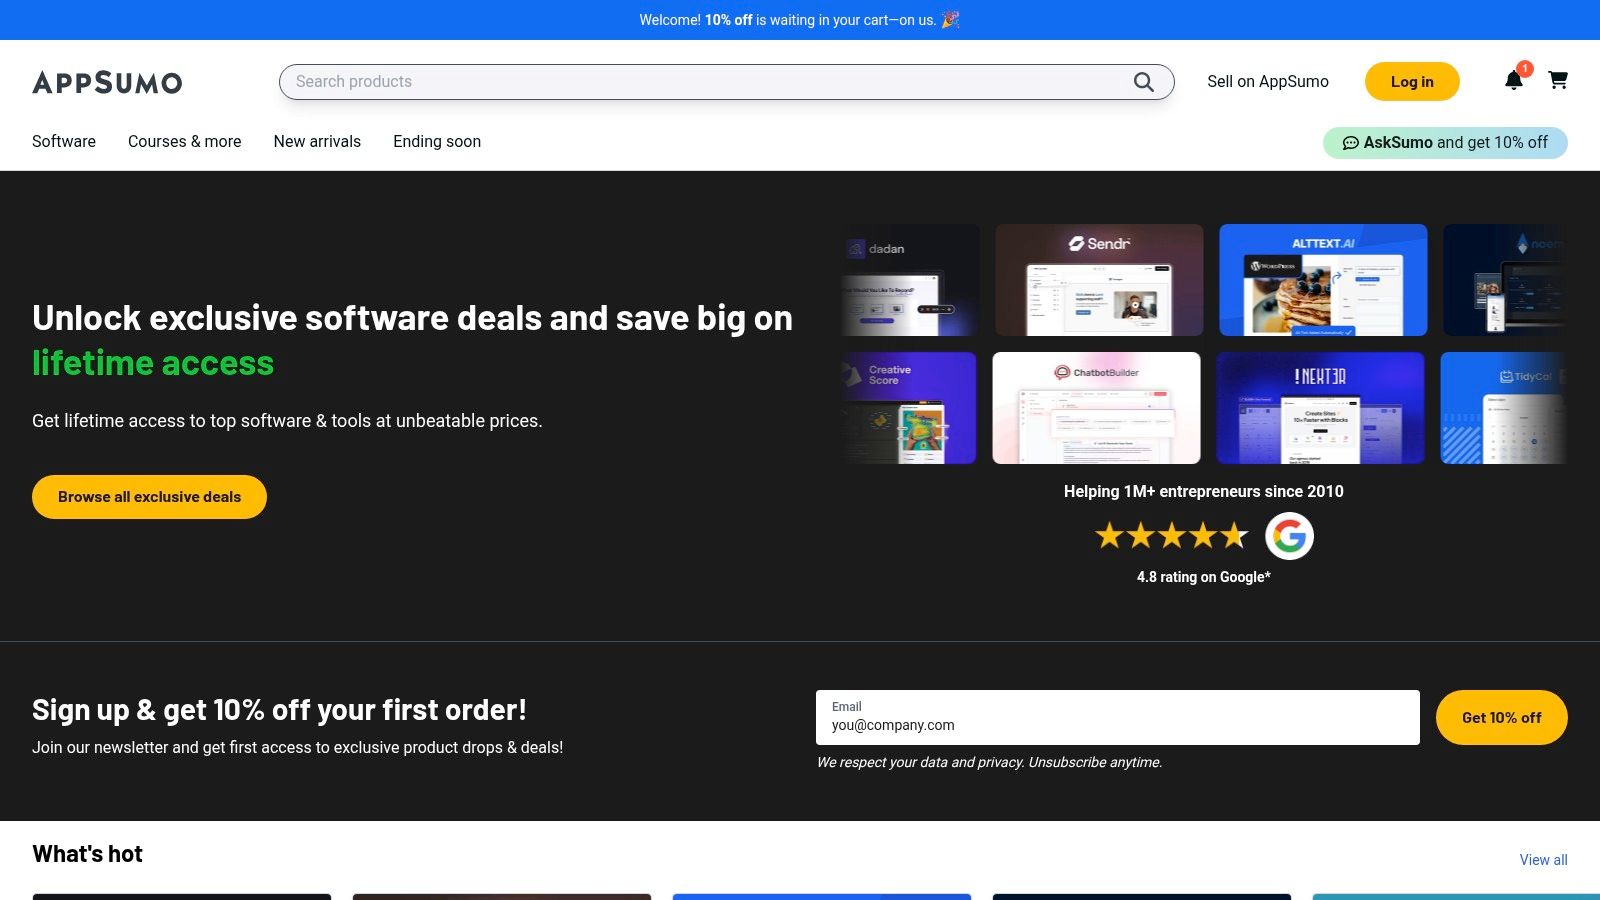This screenshot has width=1600, height=900.
Task: Click the Sell on AppSumo link
Action: [1268, 82]
